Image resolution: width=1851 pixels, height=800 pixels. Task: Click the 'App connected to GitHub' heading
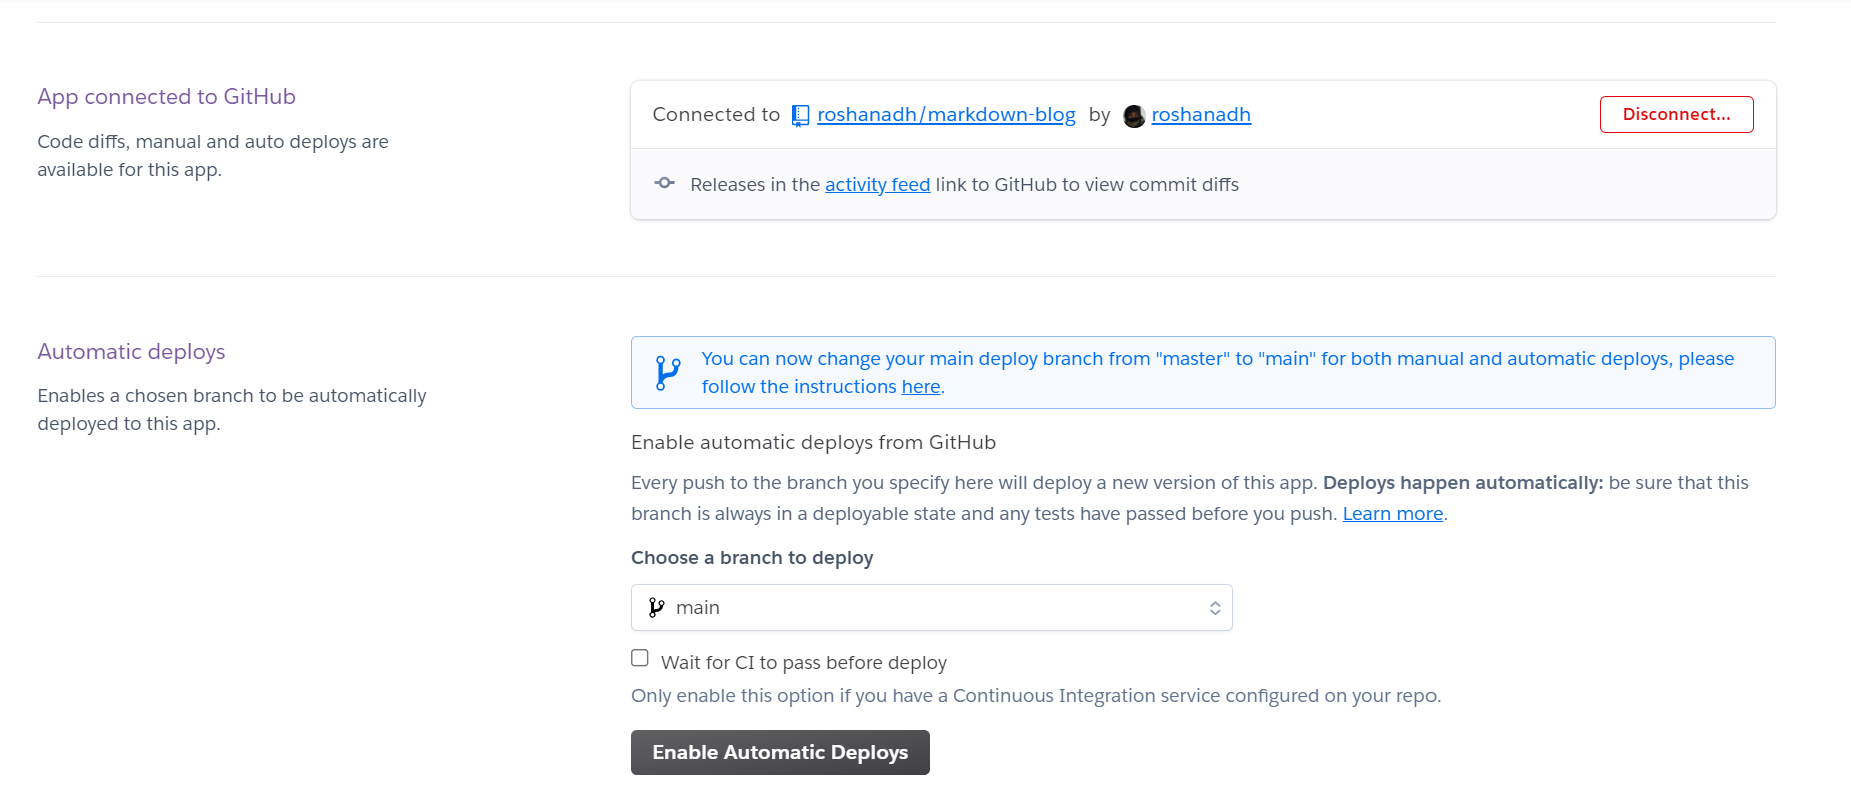coord(166,97)
